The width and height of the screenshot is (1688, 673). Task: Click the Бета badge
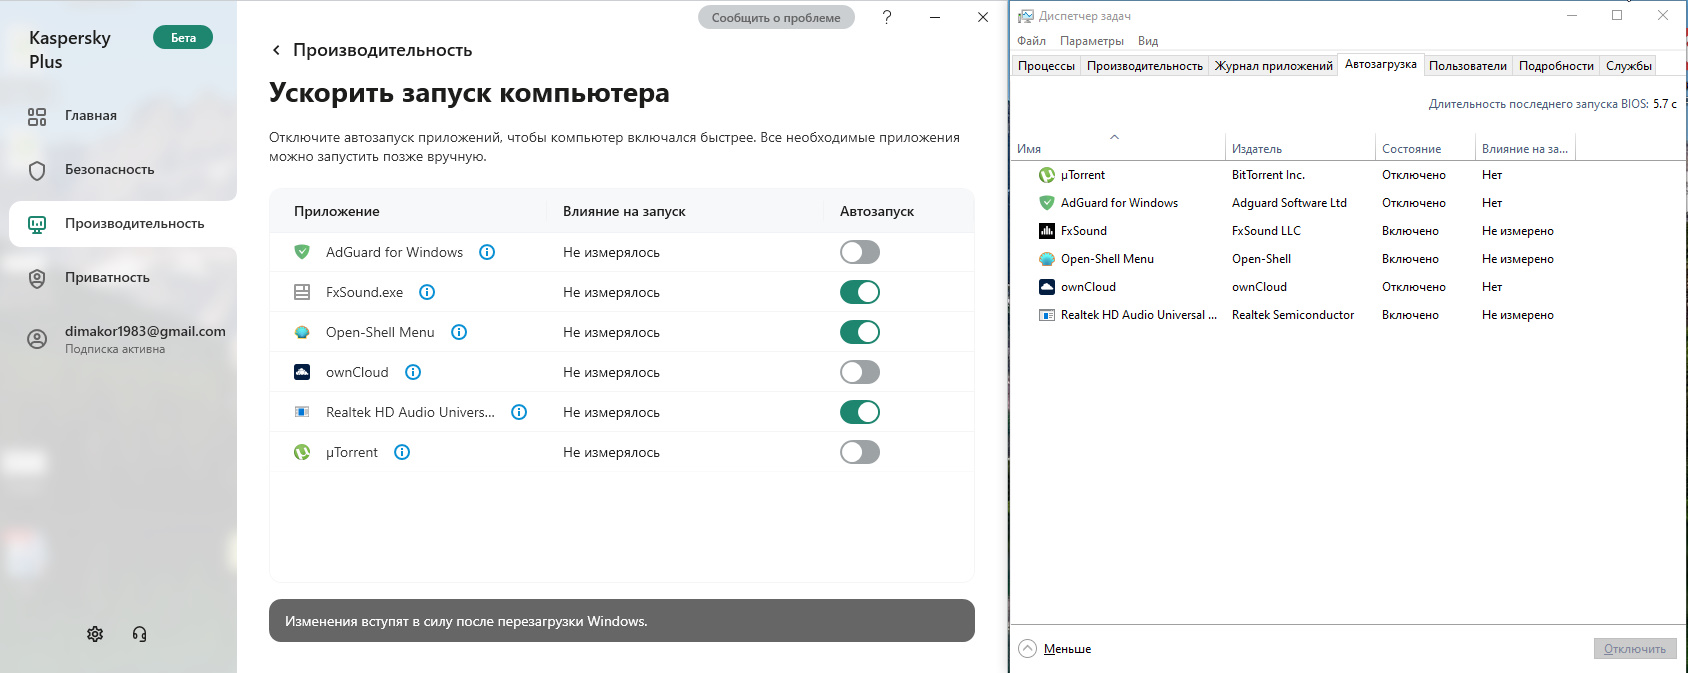(183, 38)
